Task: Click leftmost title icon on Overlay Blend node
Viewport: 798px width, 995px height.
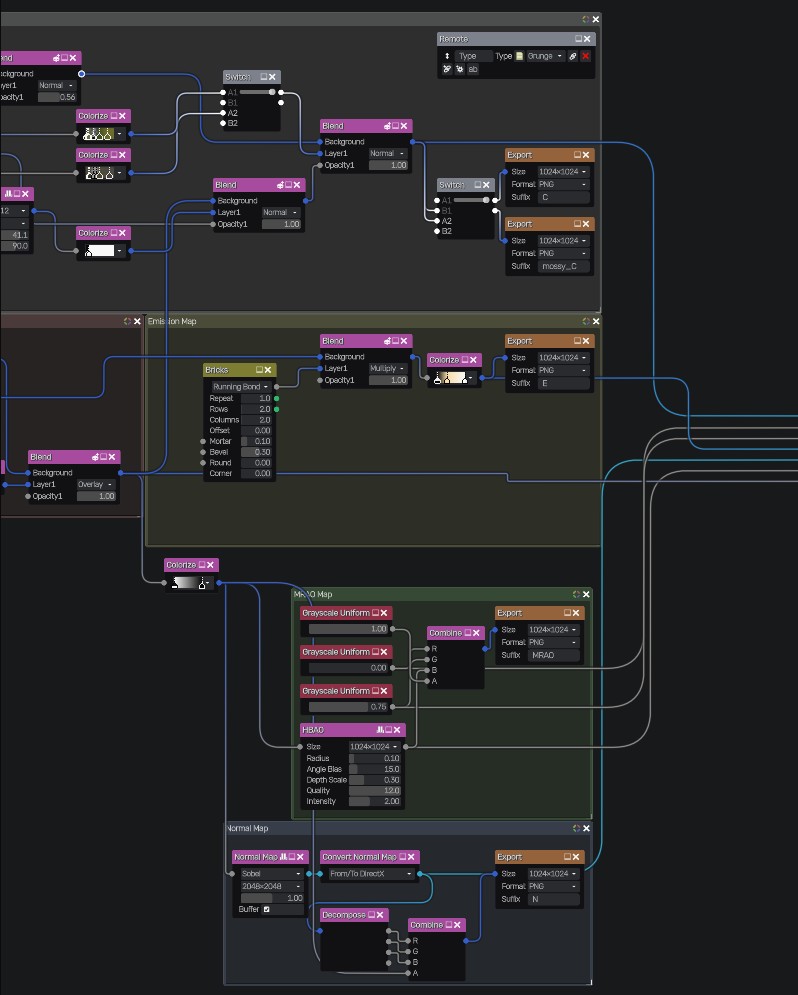Action: point(95,457)
